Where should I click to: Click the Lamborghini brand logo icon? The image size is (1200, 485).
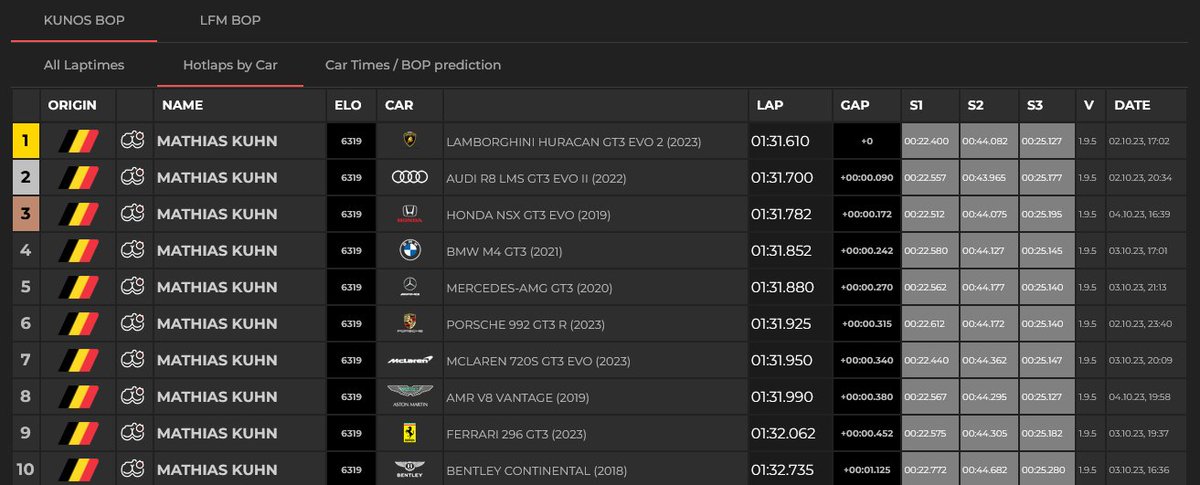[x=410, y=141]
